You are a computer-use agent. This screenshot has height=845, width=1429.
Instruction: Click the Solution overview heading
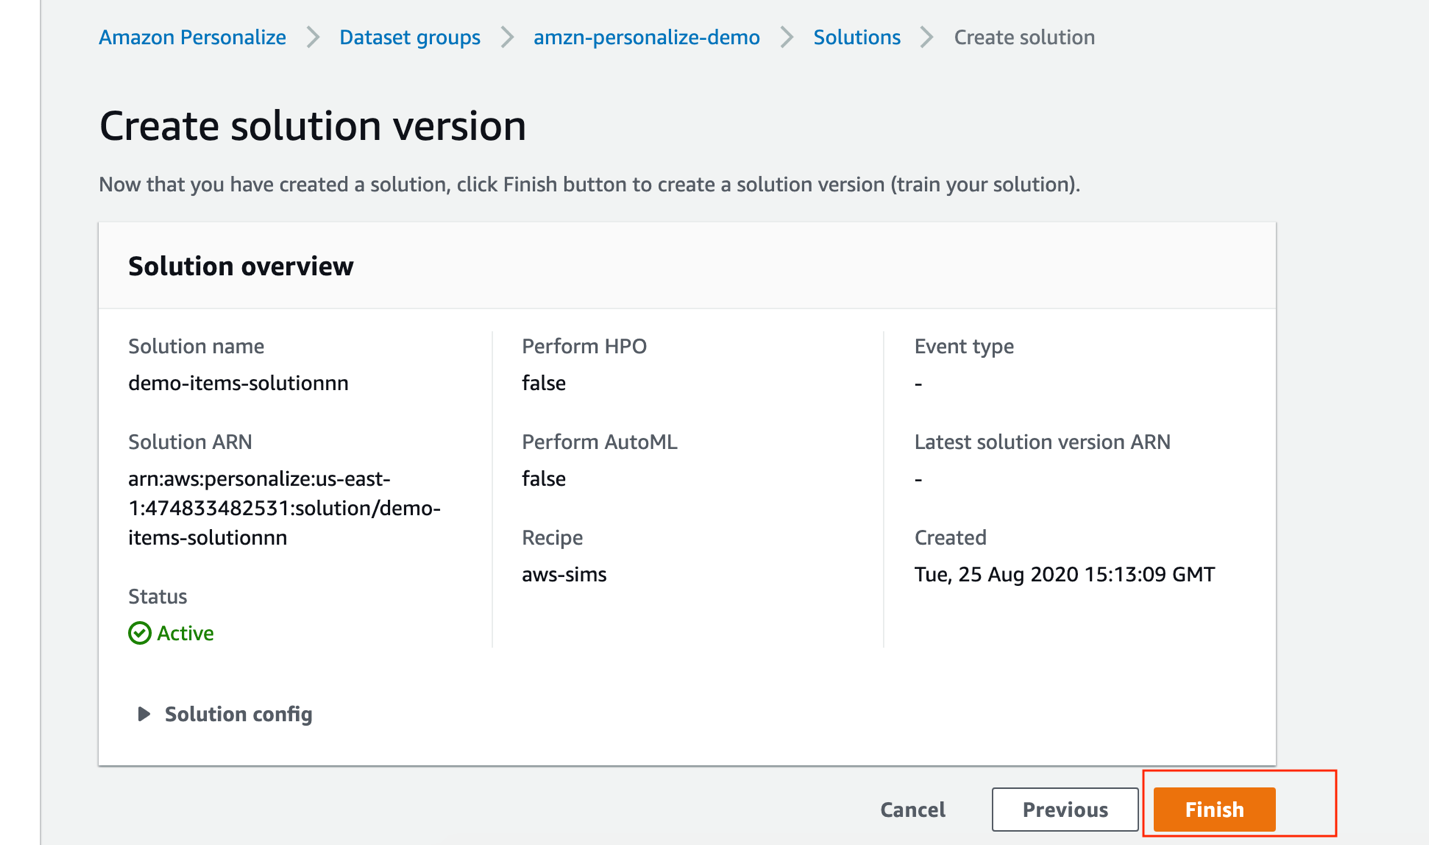pyautogui.click(x=241, y=266)
